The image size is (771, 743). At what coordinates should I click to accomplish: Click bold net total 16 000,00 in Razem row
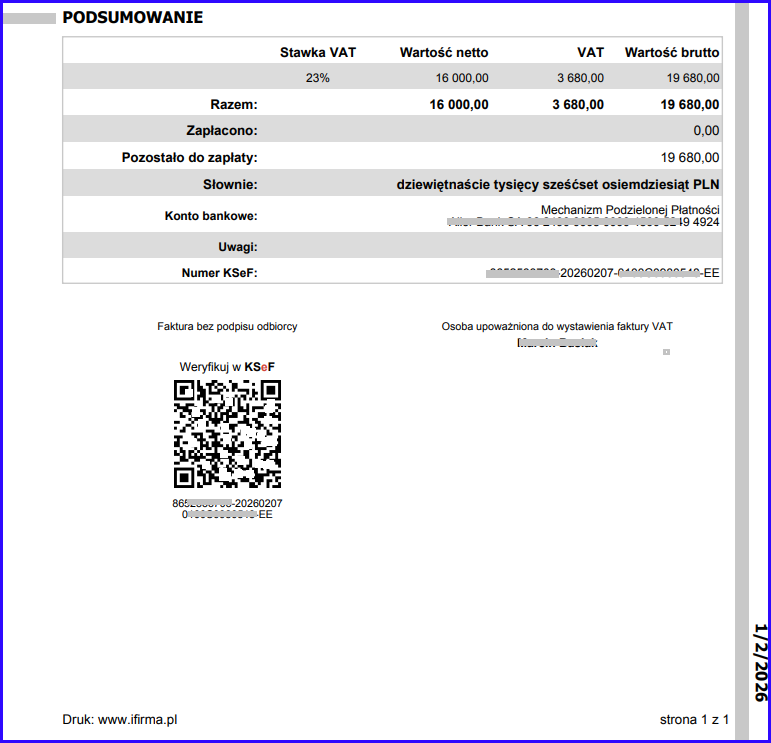pyautogui.click(x=459, y=104)
